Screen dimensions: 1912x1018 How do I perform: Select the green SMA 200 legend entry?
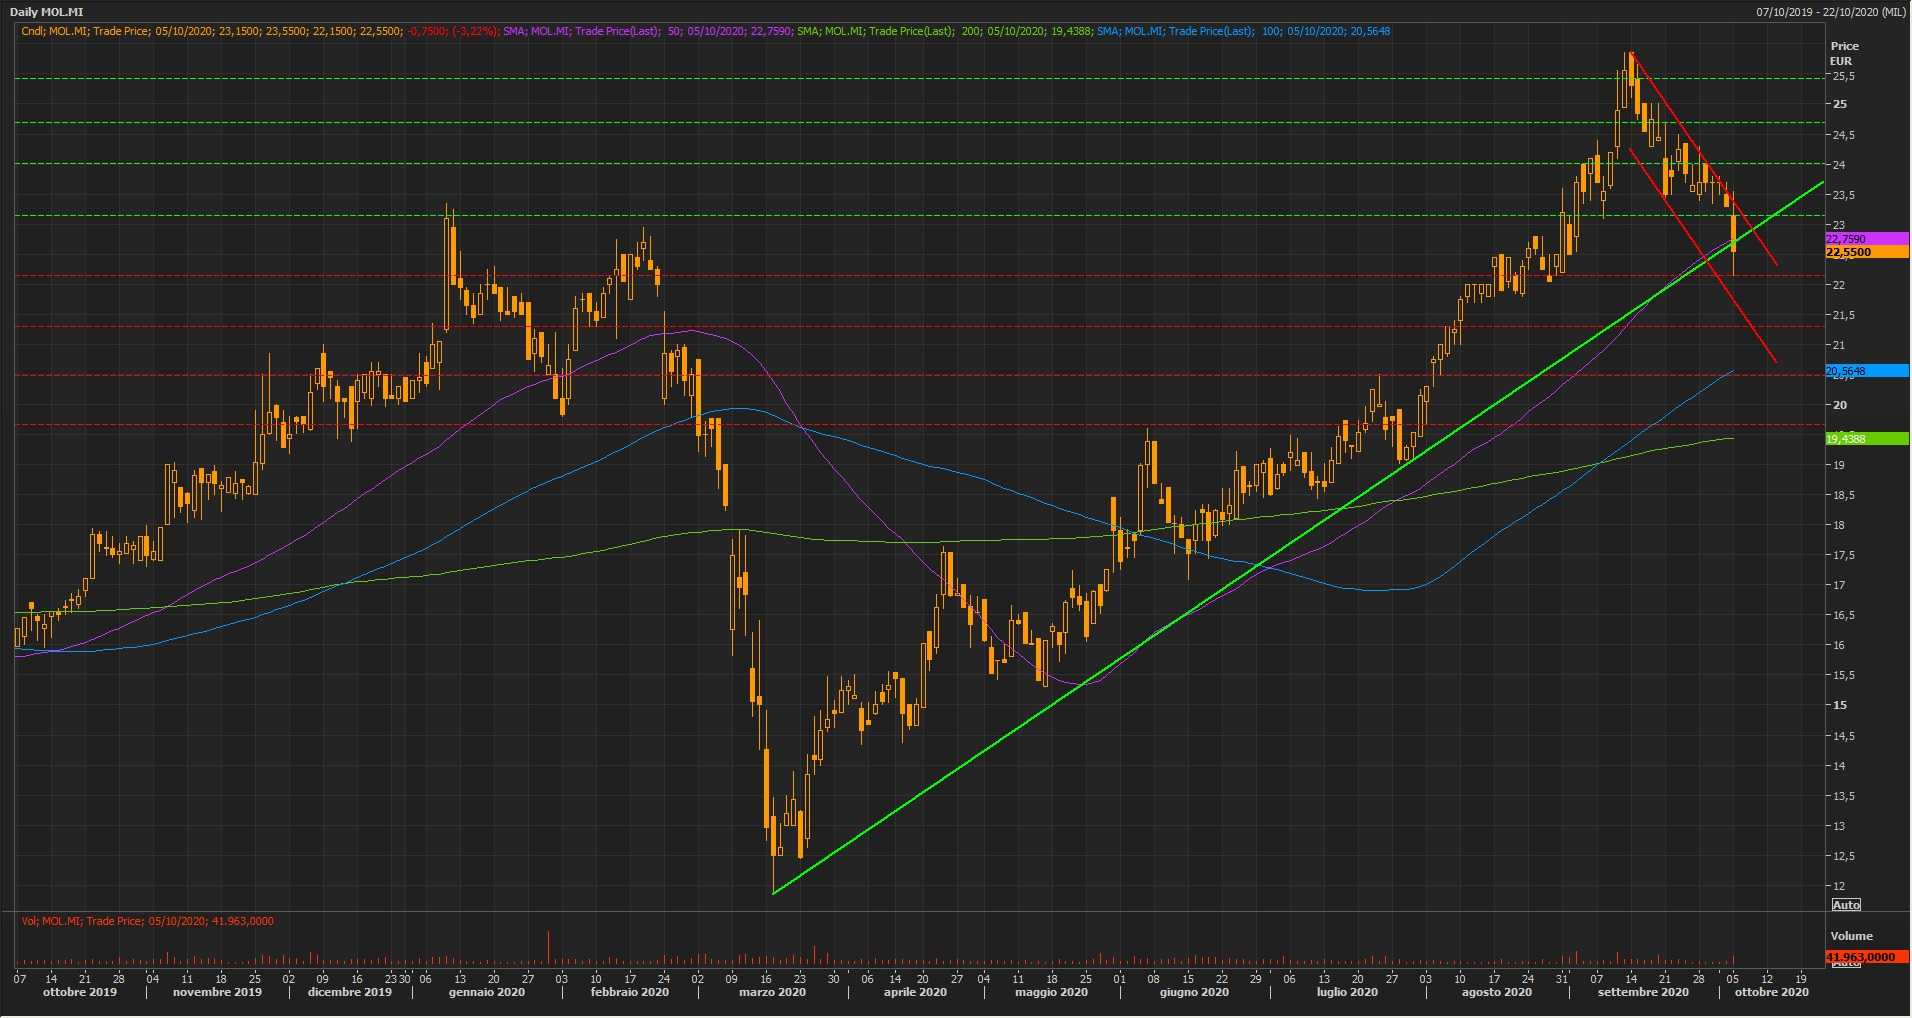tap(944, 32)
